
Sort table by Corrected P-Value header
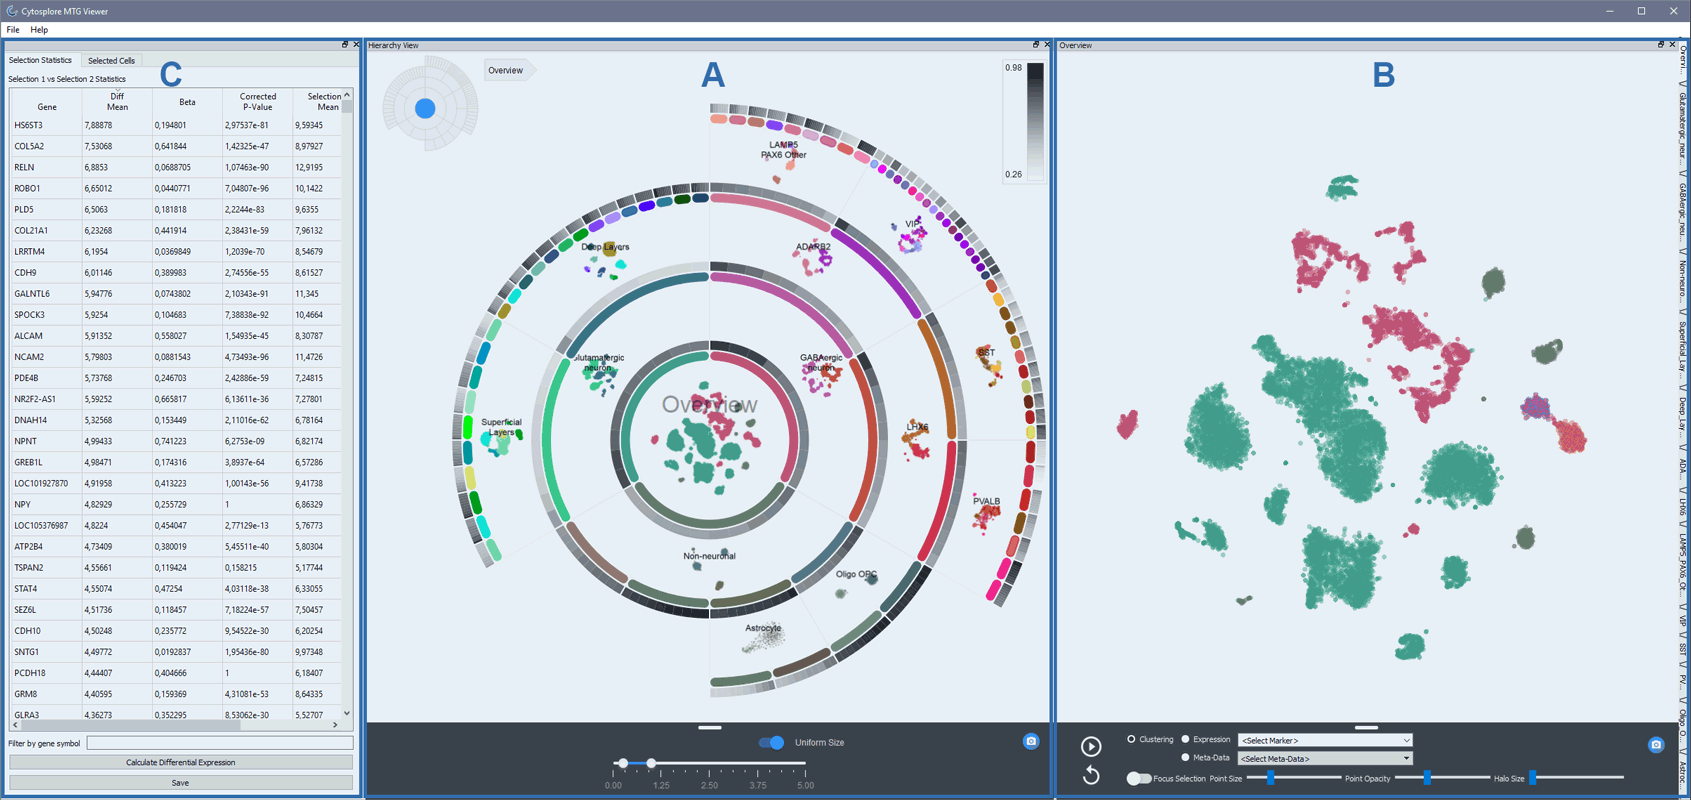click(x=257, y=101)
